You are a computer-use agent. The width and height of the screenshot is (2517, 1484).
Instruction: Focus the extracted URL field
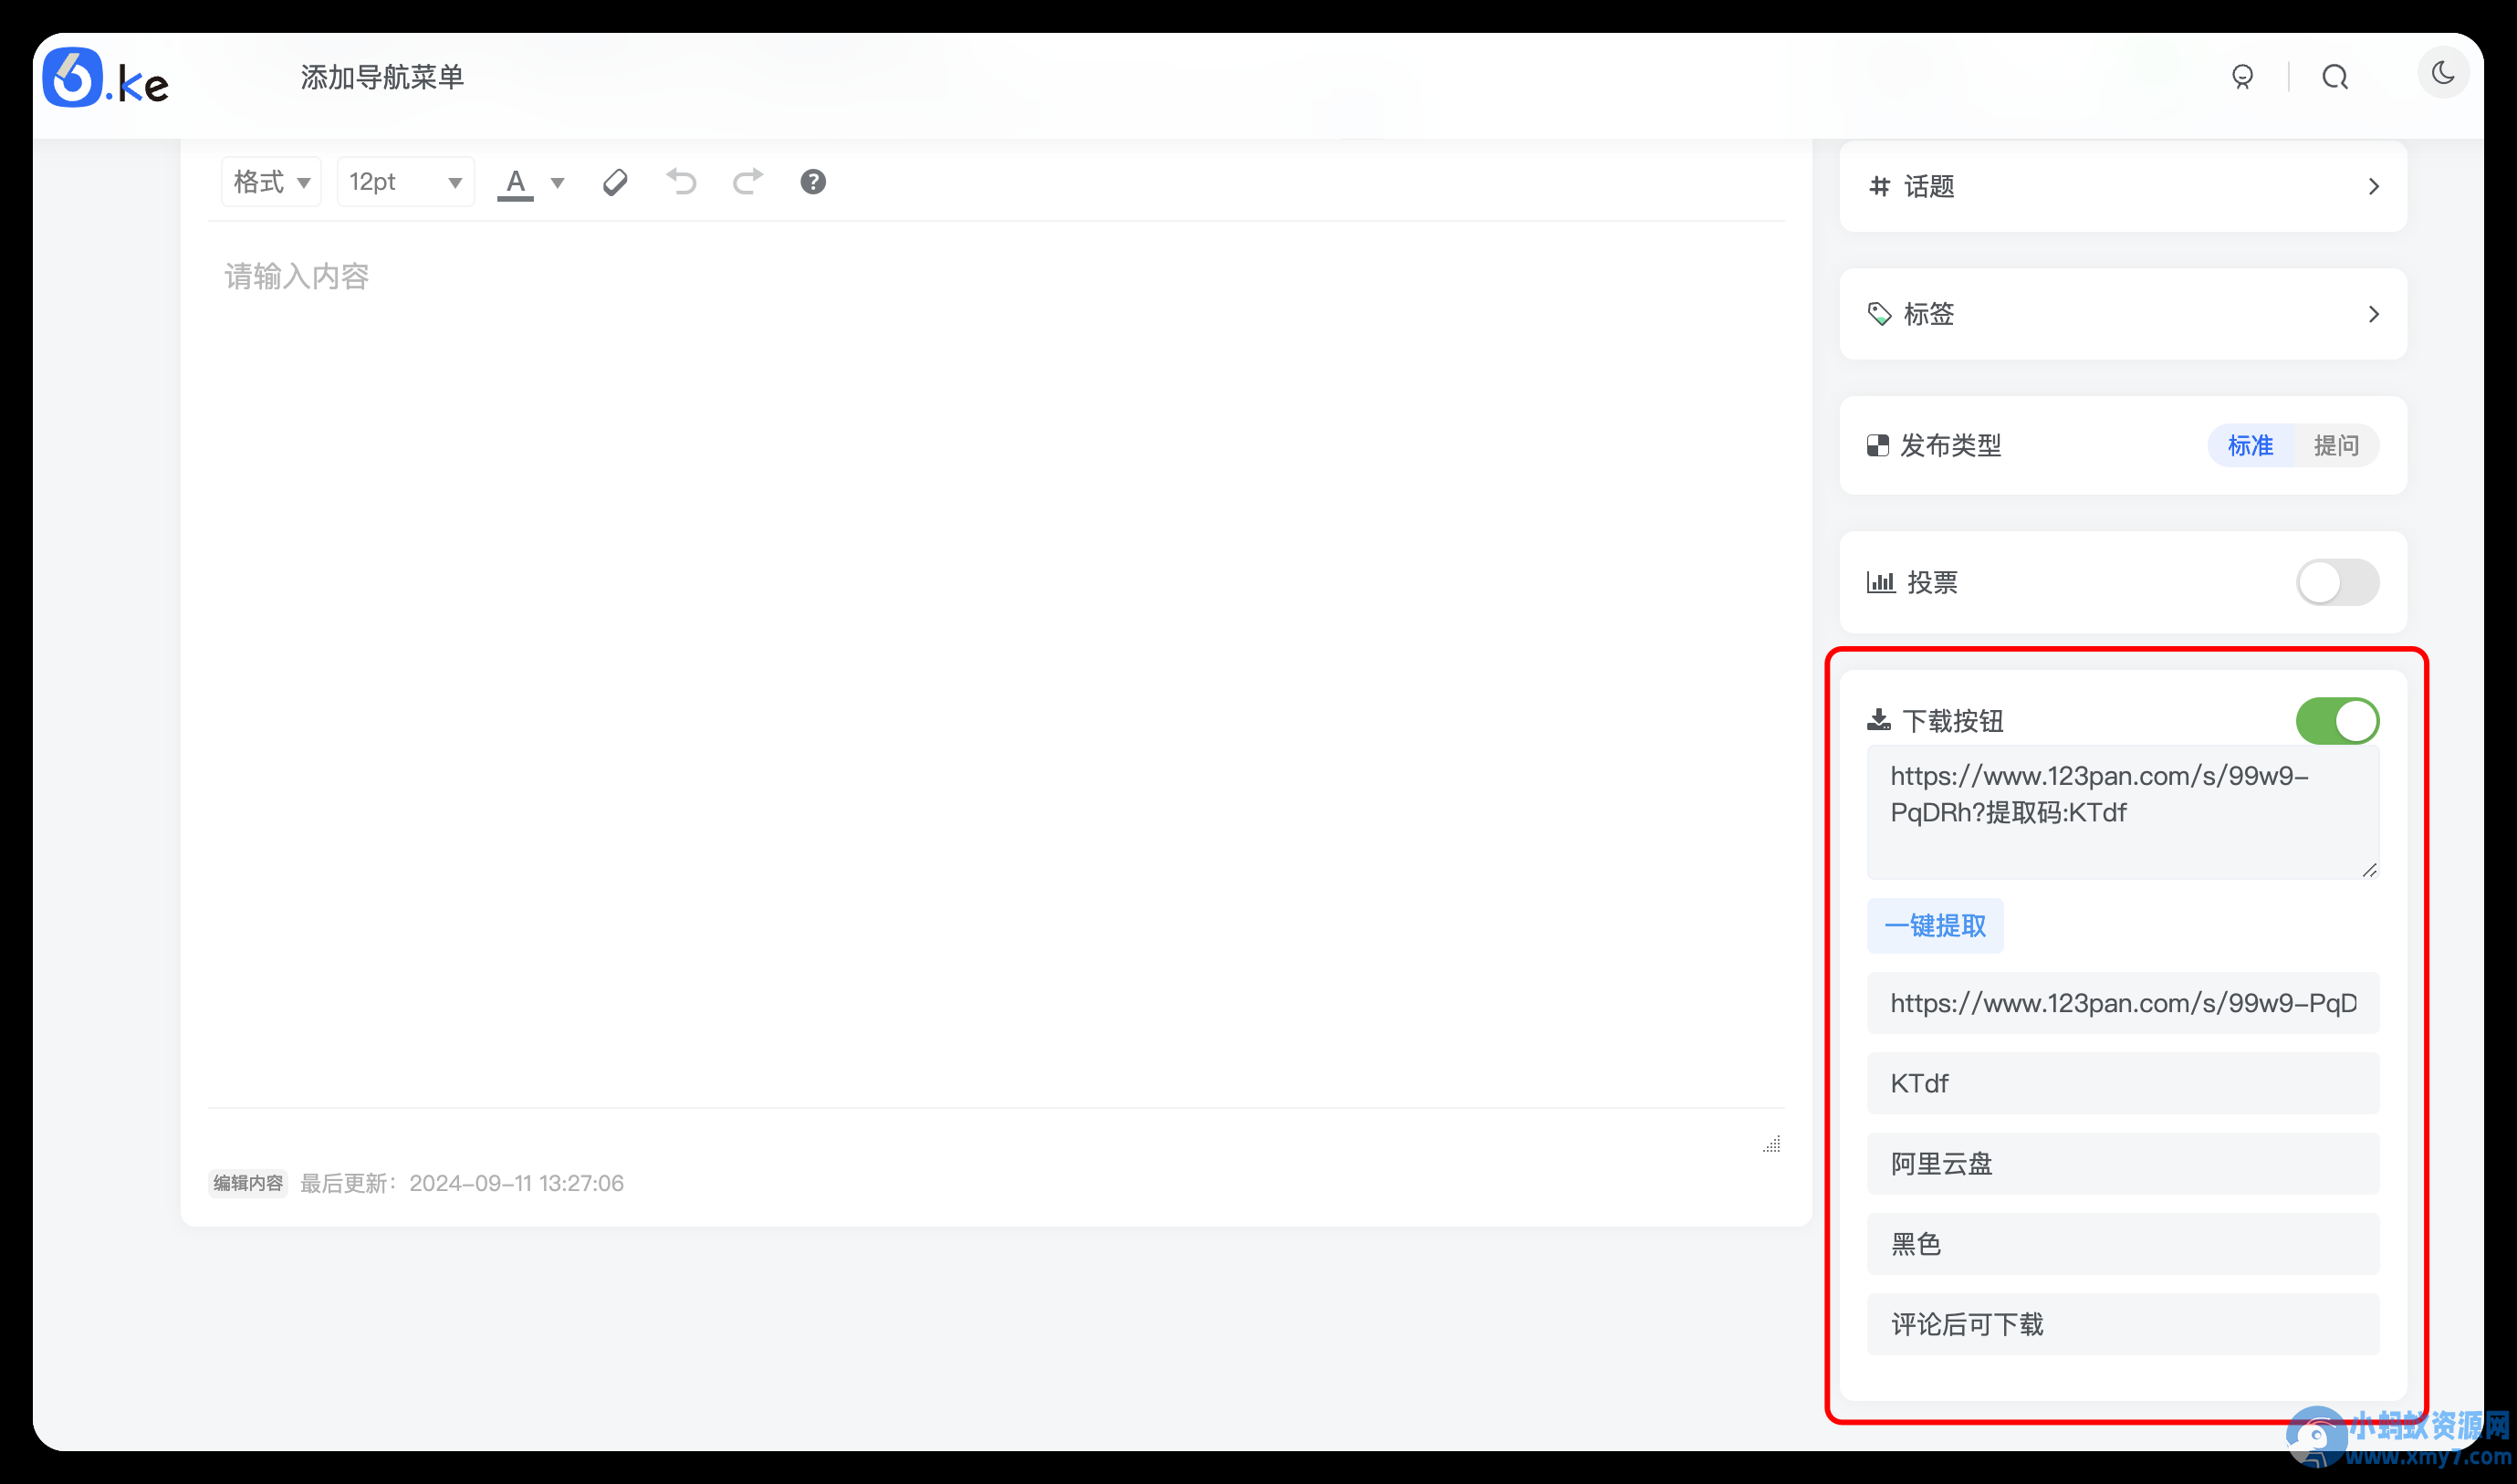coord(2122,1003)
